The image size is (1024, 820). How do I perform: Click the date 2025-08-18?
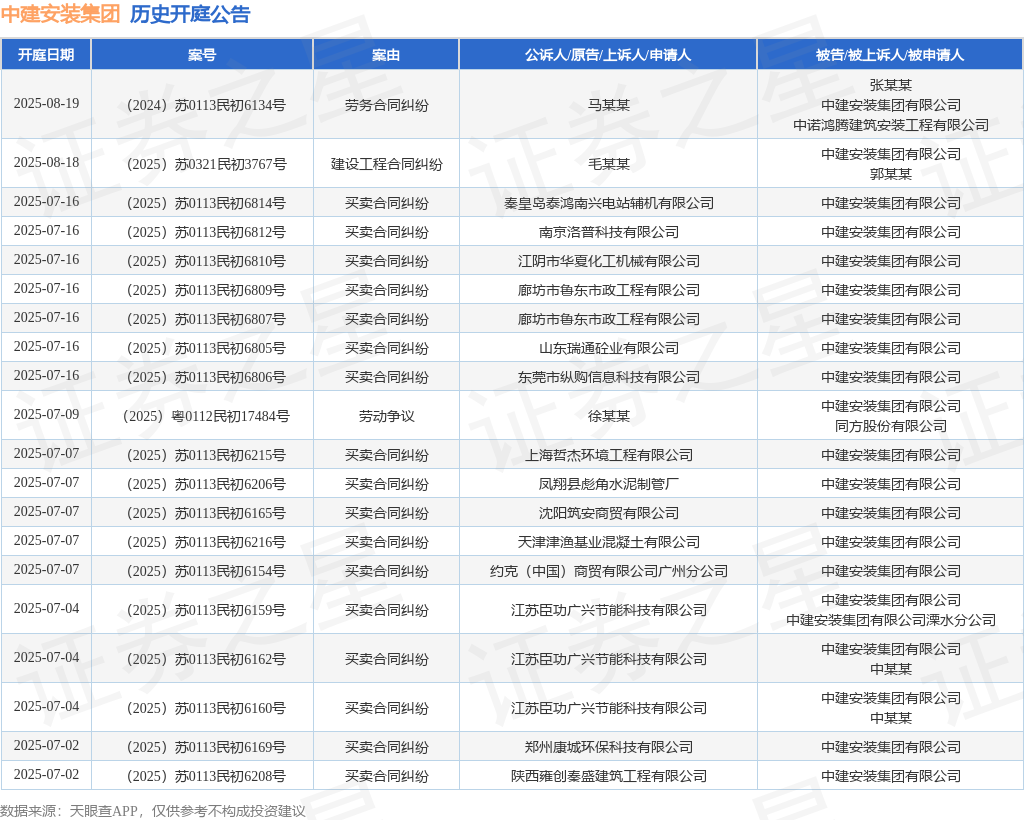coord(46,162)
